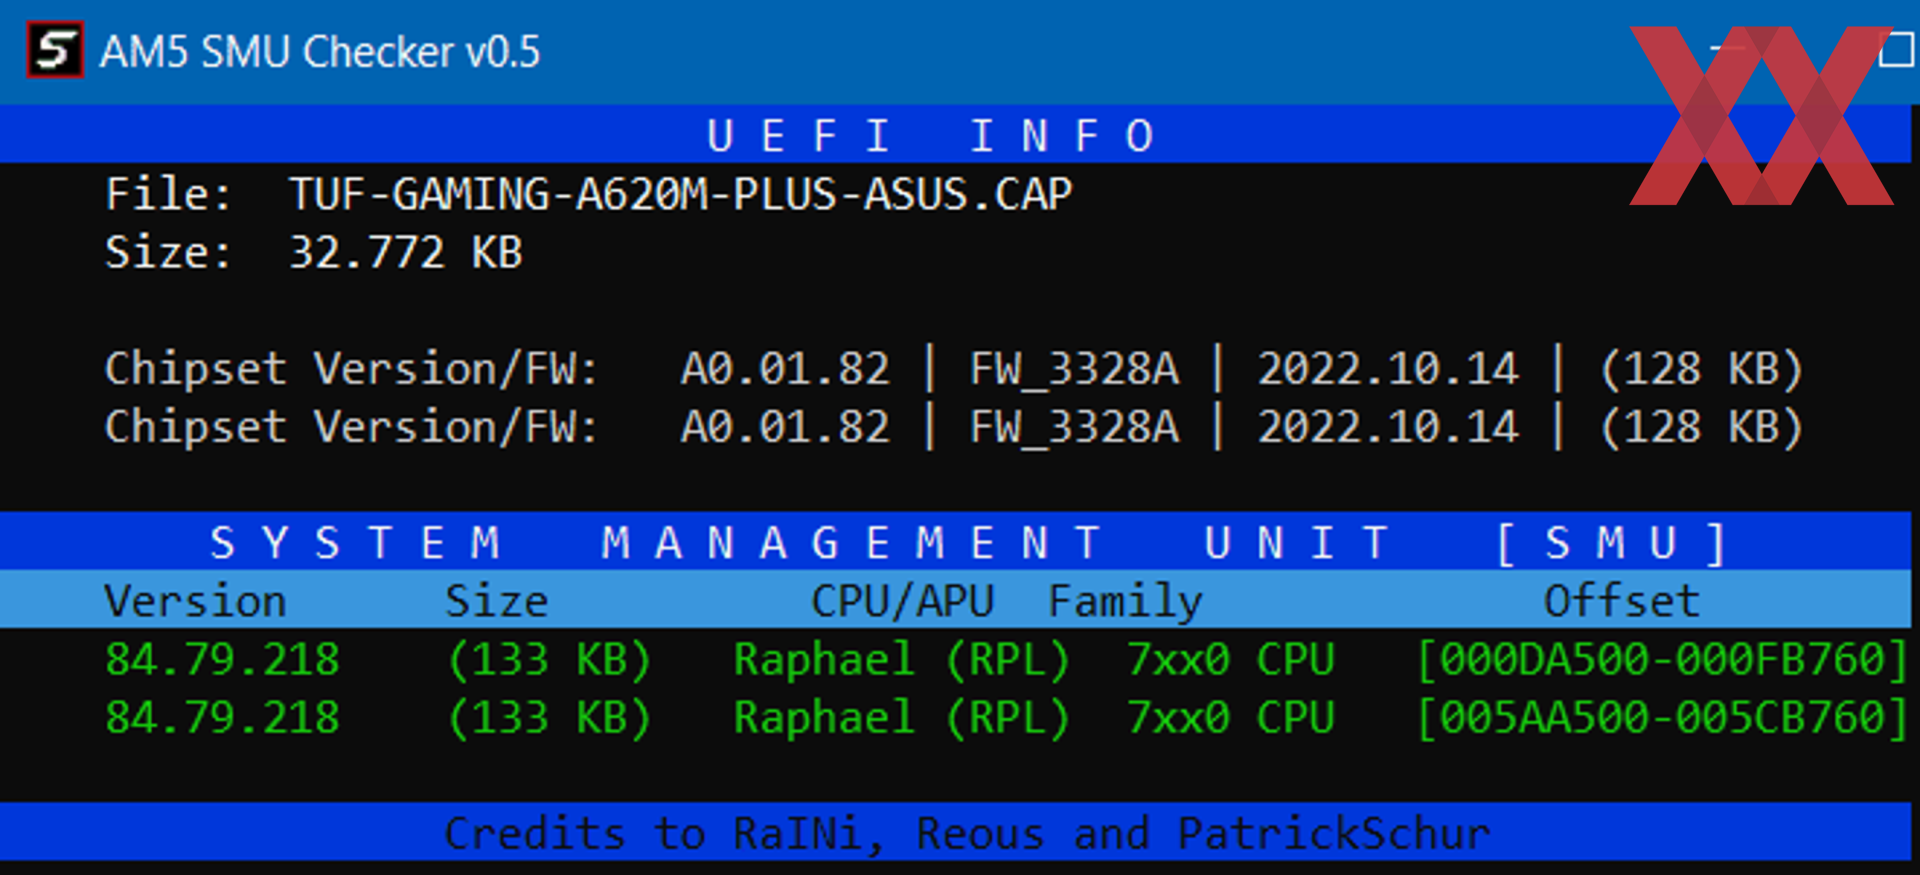
Task: Click '7xx0 CPU' in the 000DA500 offset row
Action: pyautogui.click(x=1231, y=659)
